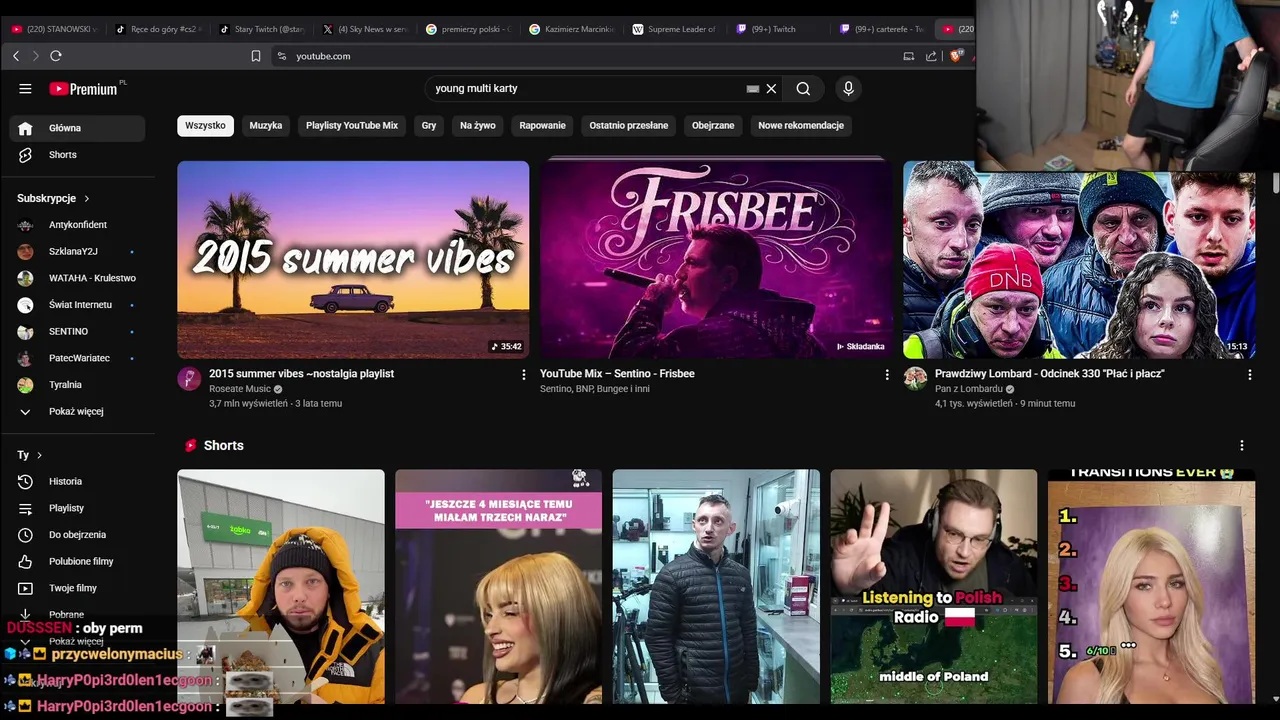Play Frisbee mix thumbnail

coord(716,259)
